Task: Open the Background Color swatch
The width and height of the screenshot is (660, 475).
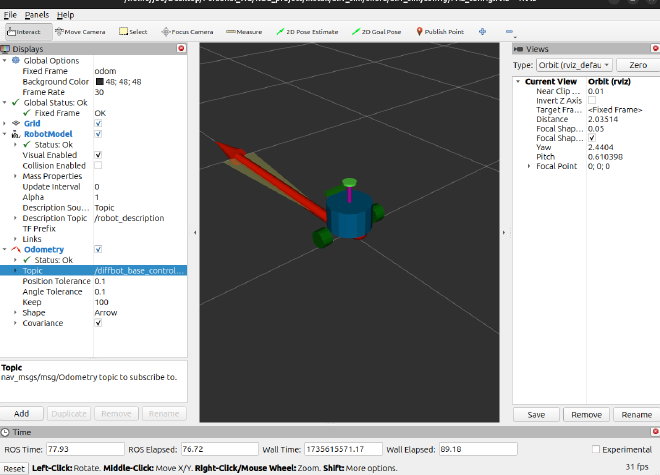Action: pos(99,81)
